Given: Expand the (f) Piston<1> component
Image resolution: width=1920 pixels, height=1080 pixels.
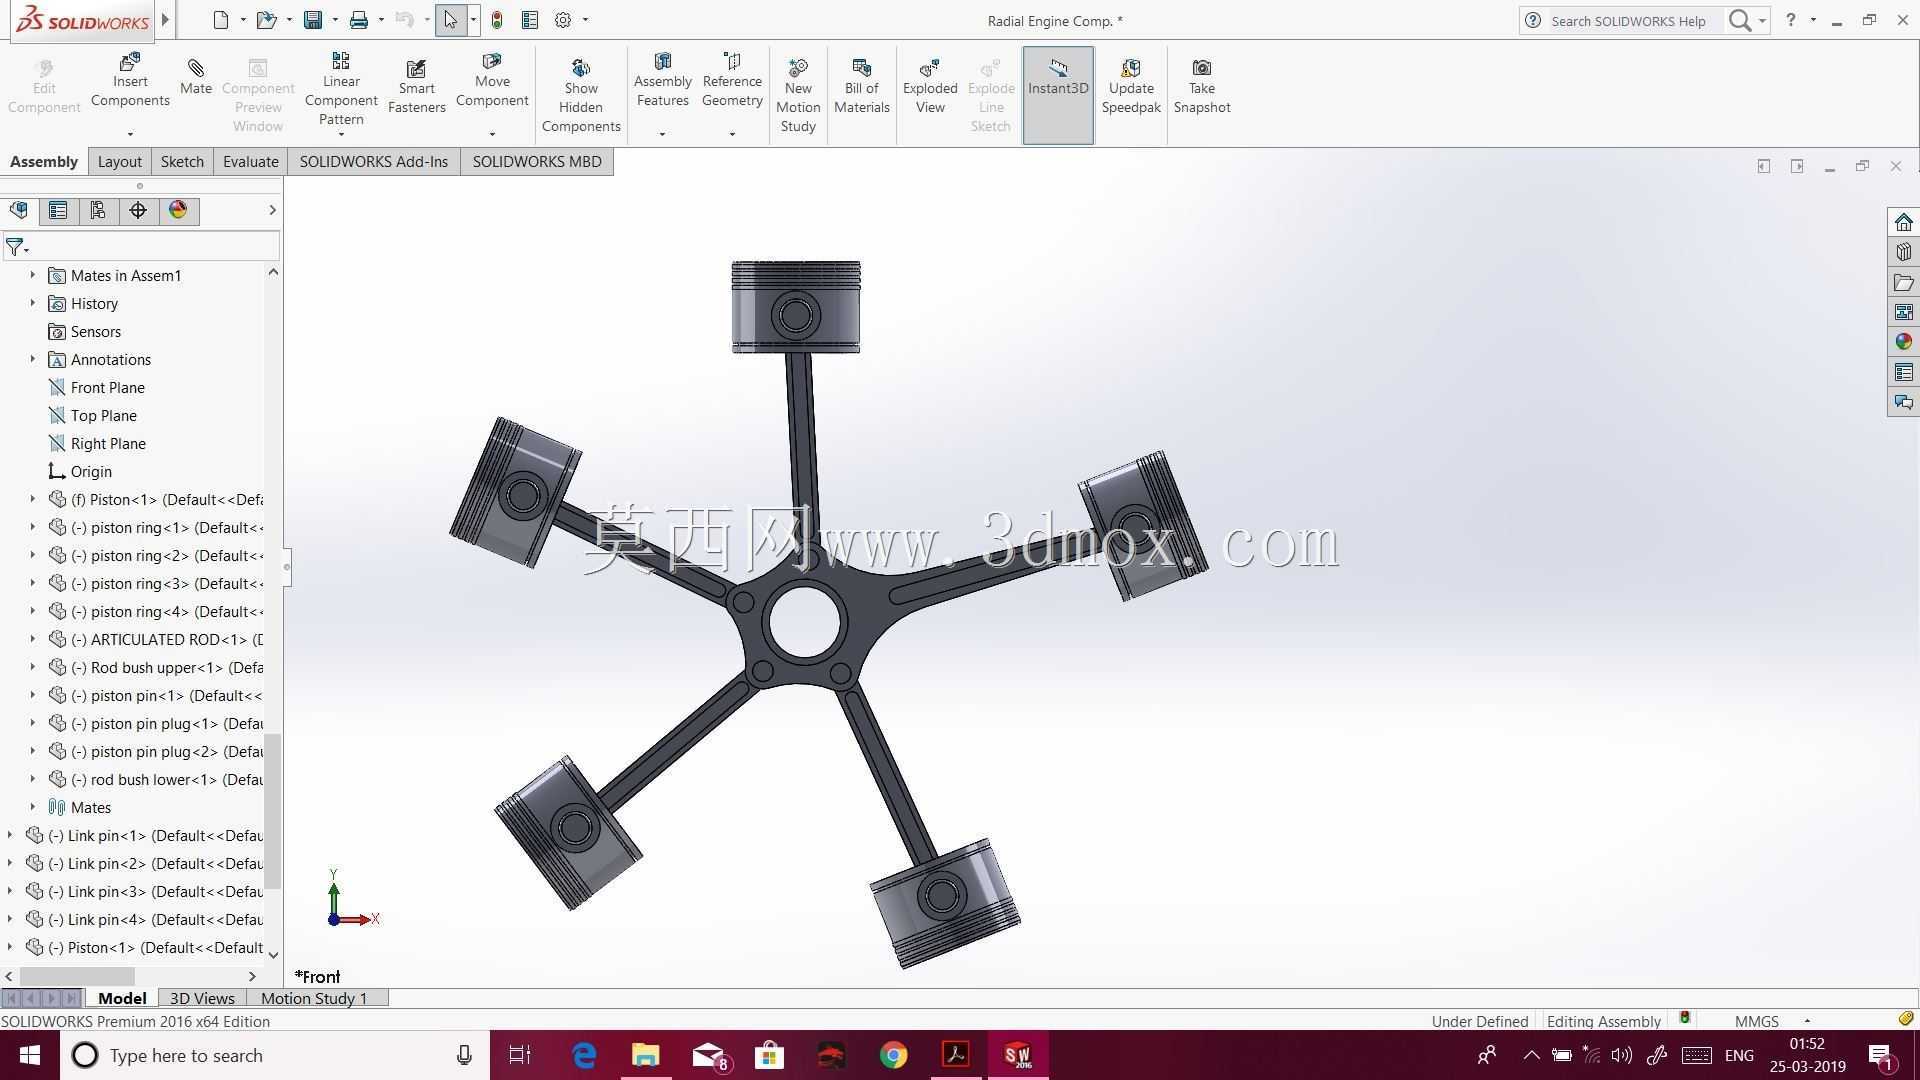Looking at the screenshot, I should click(x=32, y=499).
